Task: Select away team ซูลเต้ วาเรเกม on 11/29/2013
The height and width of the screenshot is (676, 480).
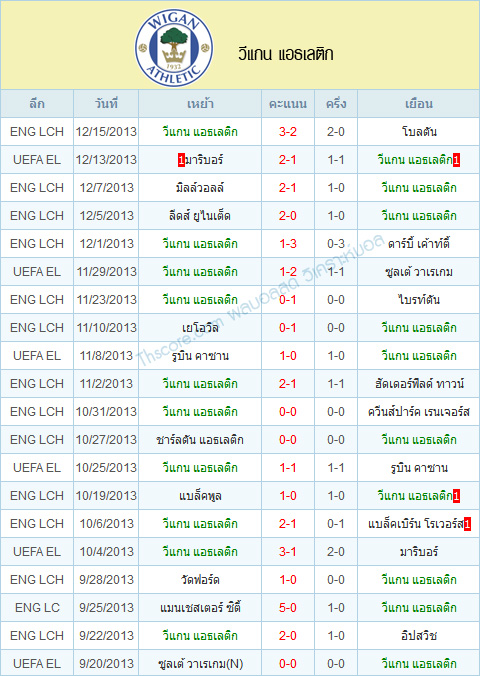Action: (419, 272)
